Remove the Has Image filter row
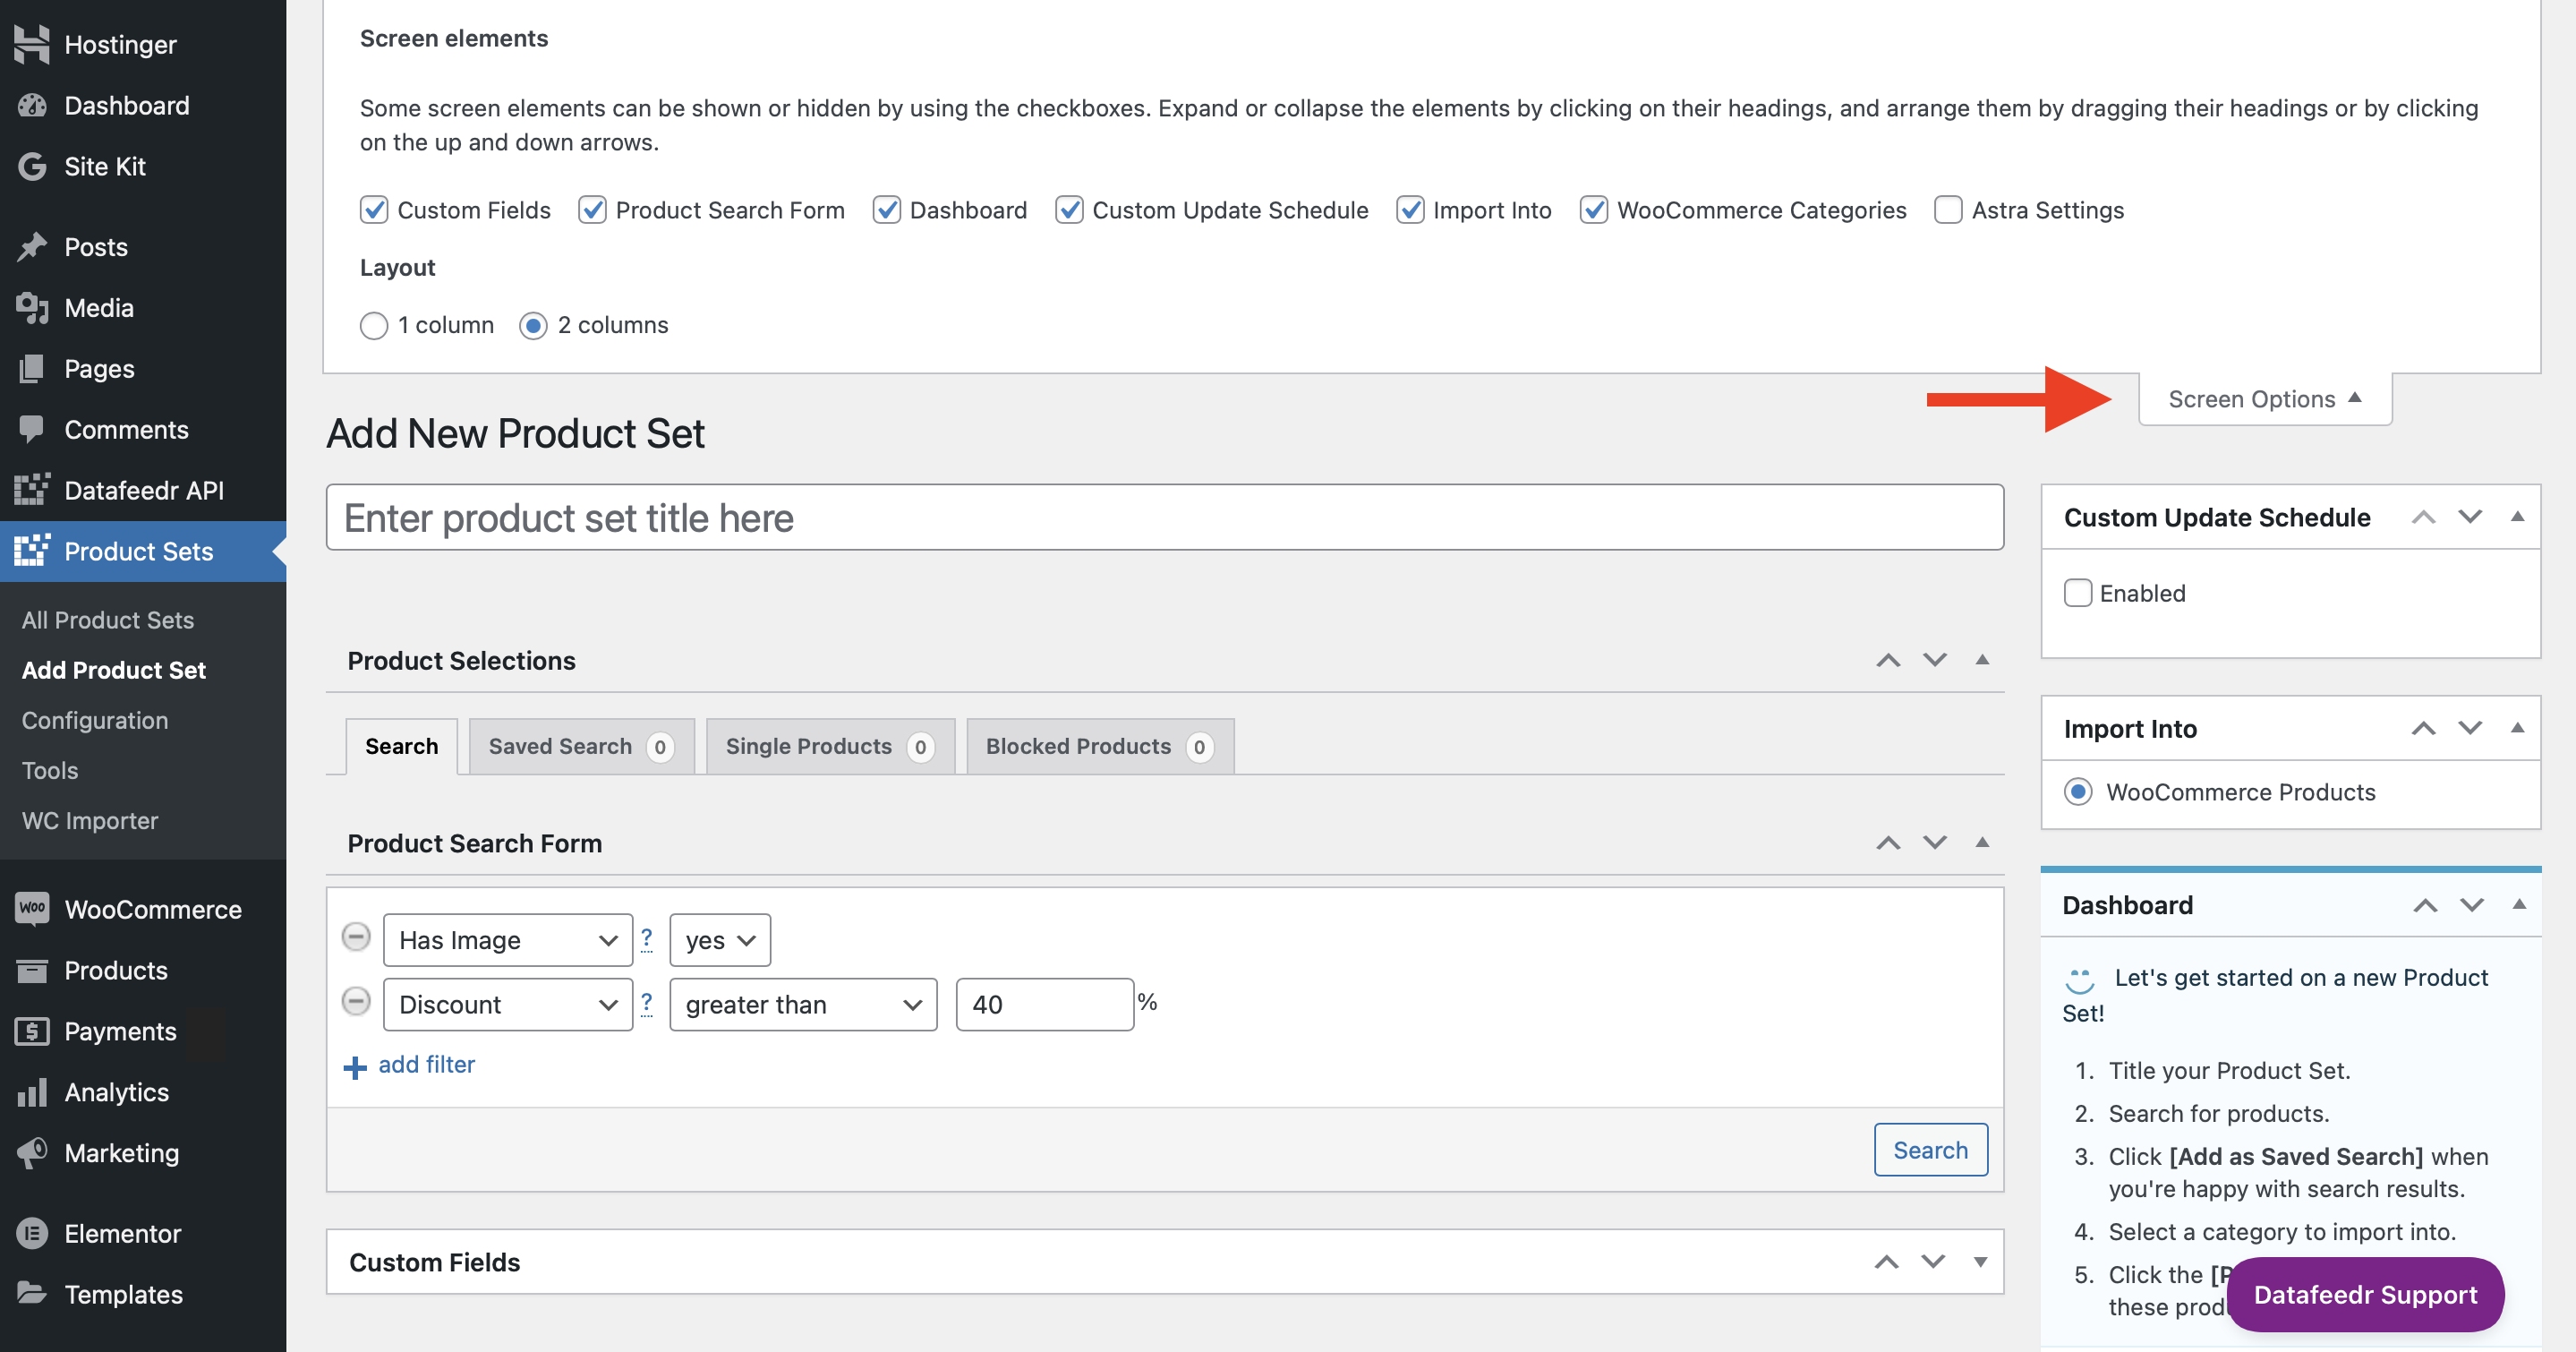The image size is (2576, 1352). [356, 937]
